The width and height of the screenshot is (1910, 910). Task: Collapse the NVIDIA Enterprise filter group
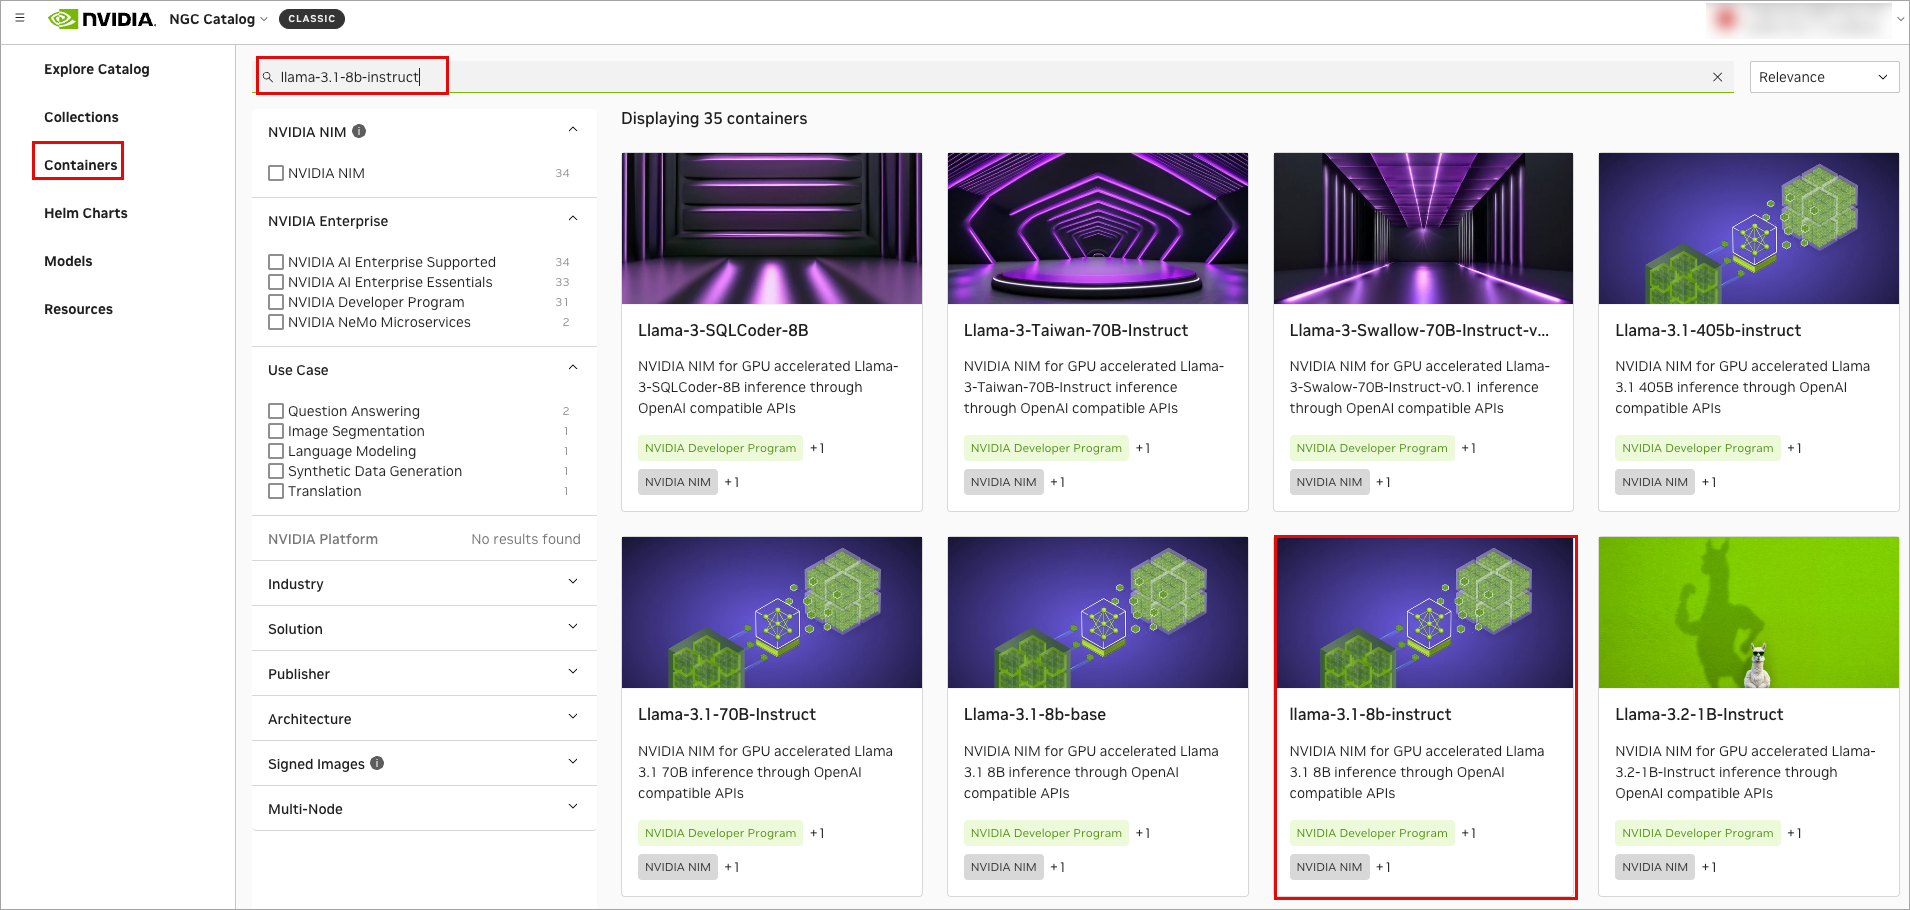click(x=573, y=219)
